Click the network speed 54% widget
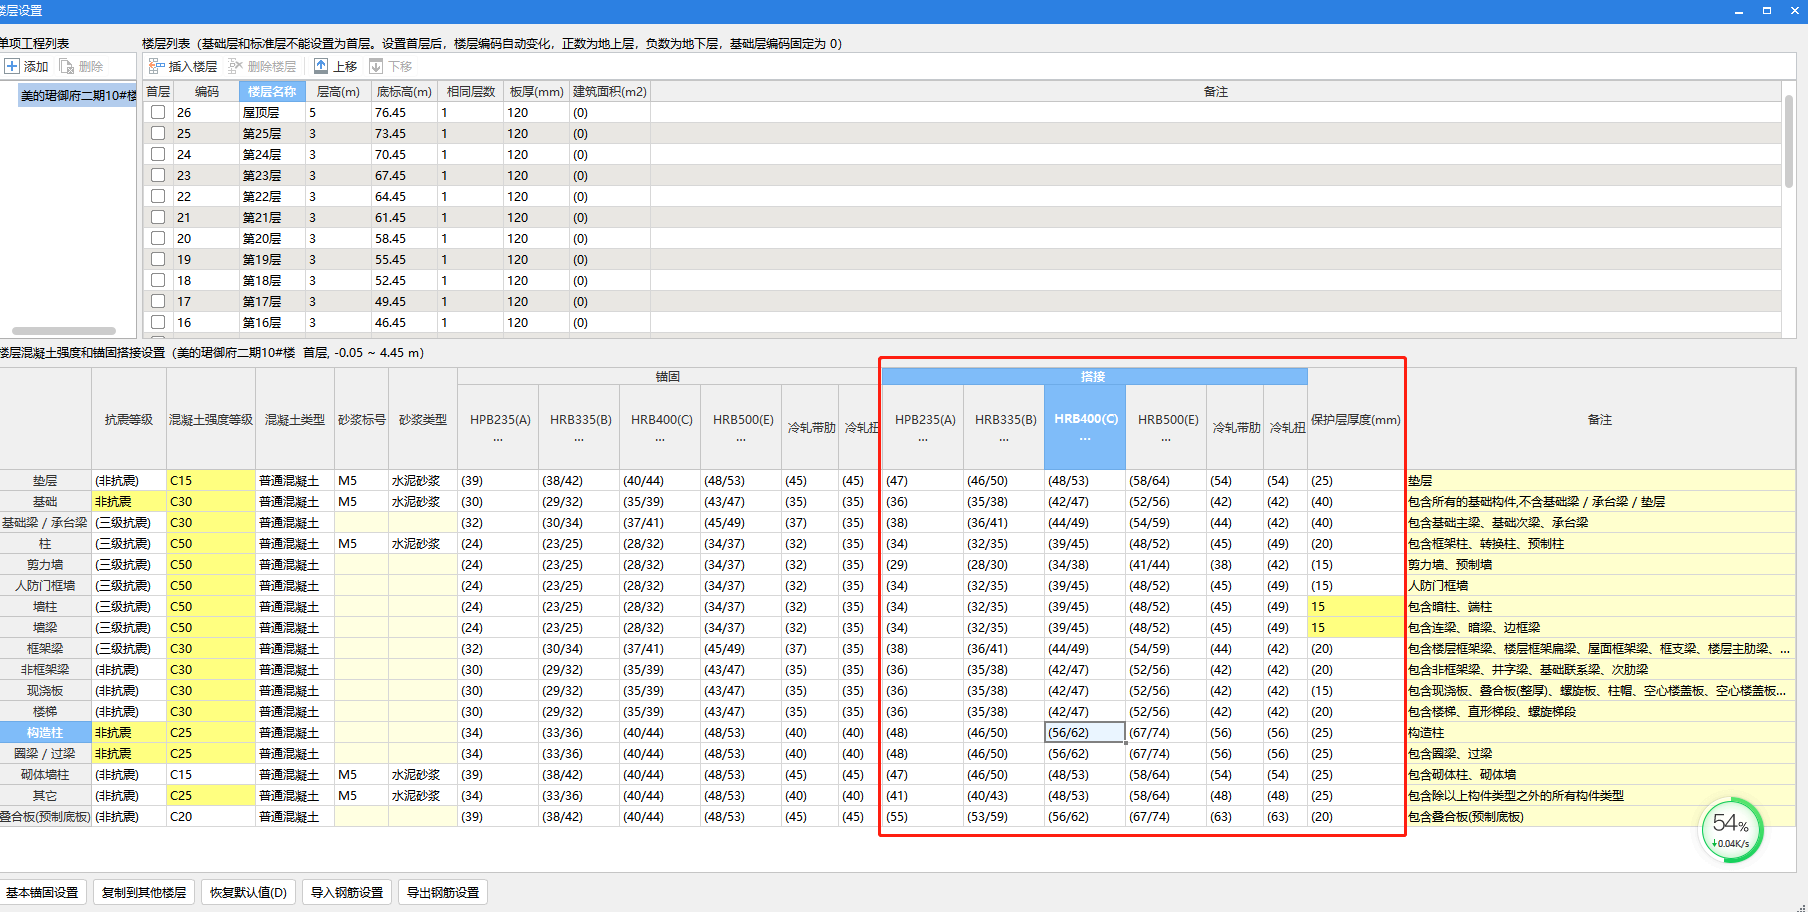 1731,830
